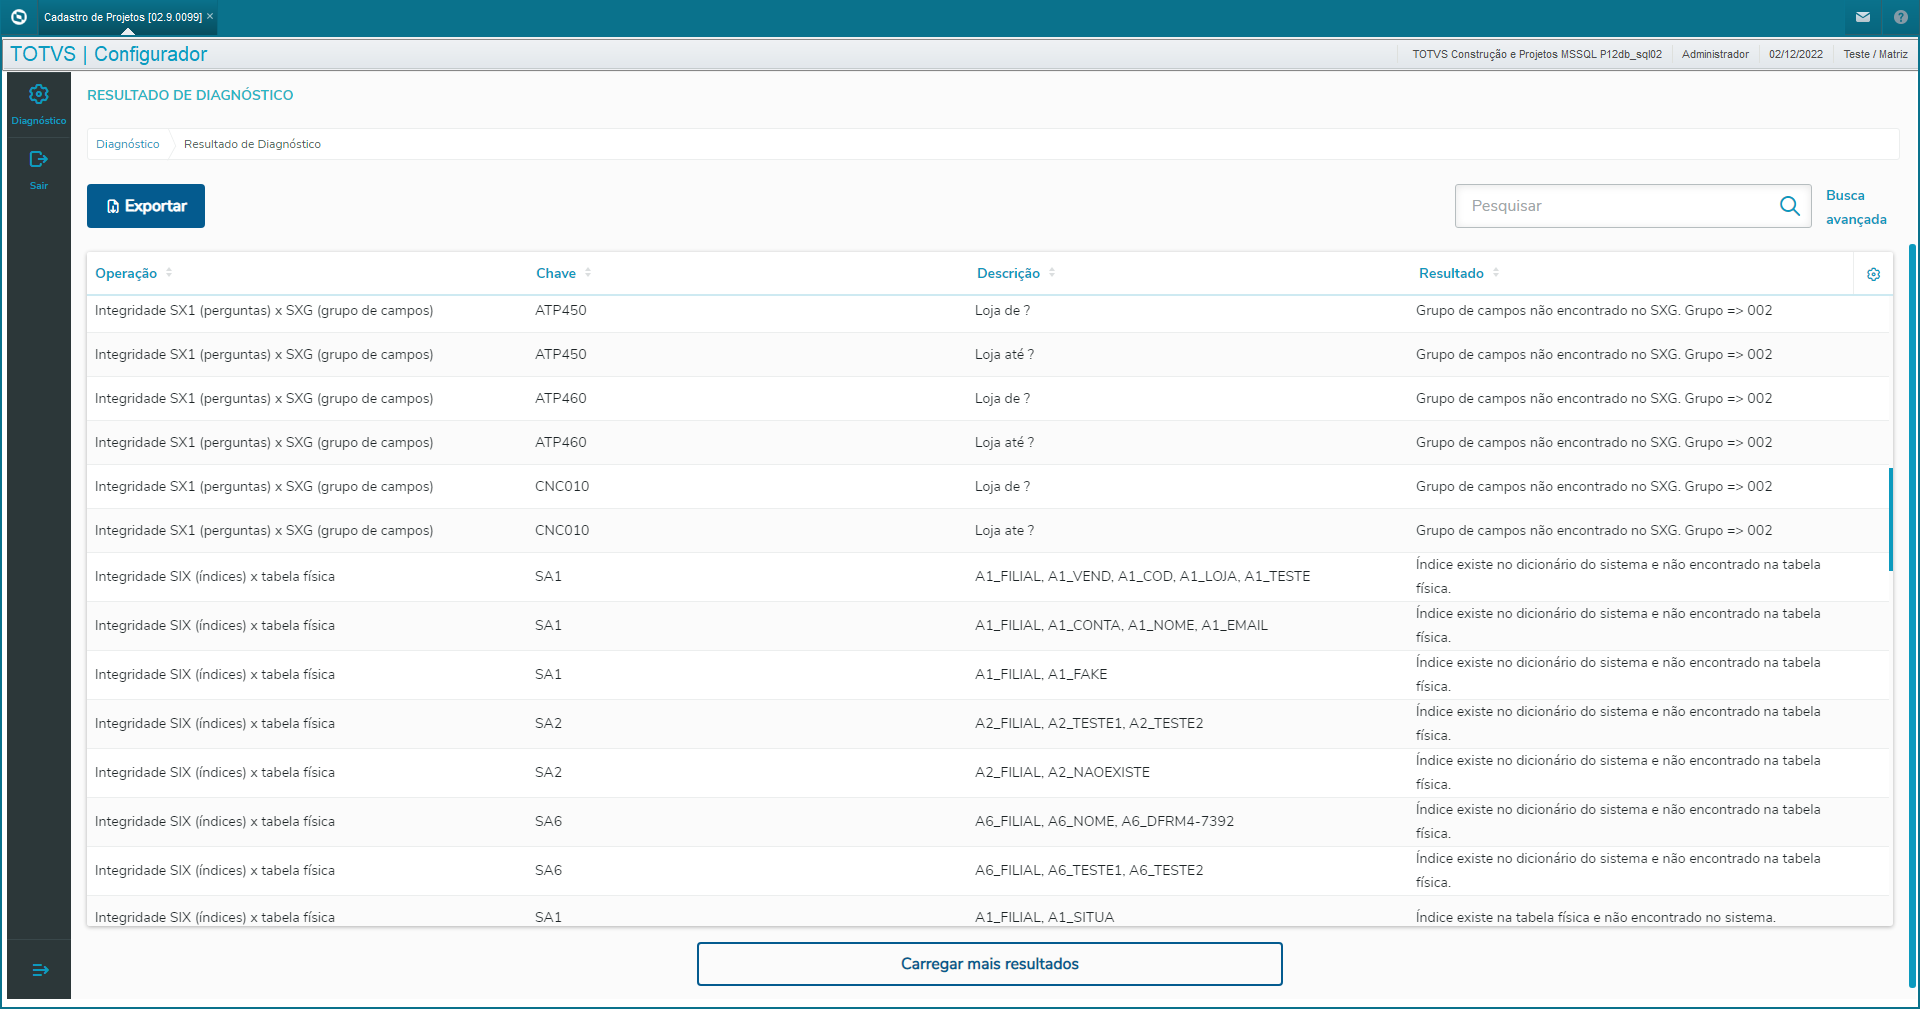Open table column settings gear
The height and width of the screenshot is (1009, 1920).
1874,274
